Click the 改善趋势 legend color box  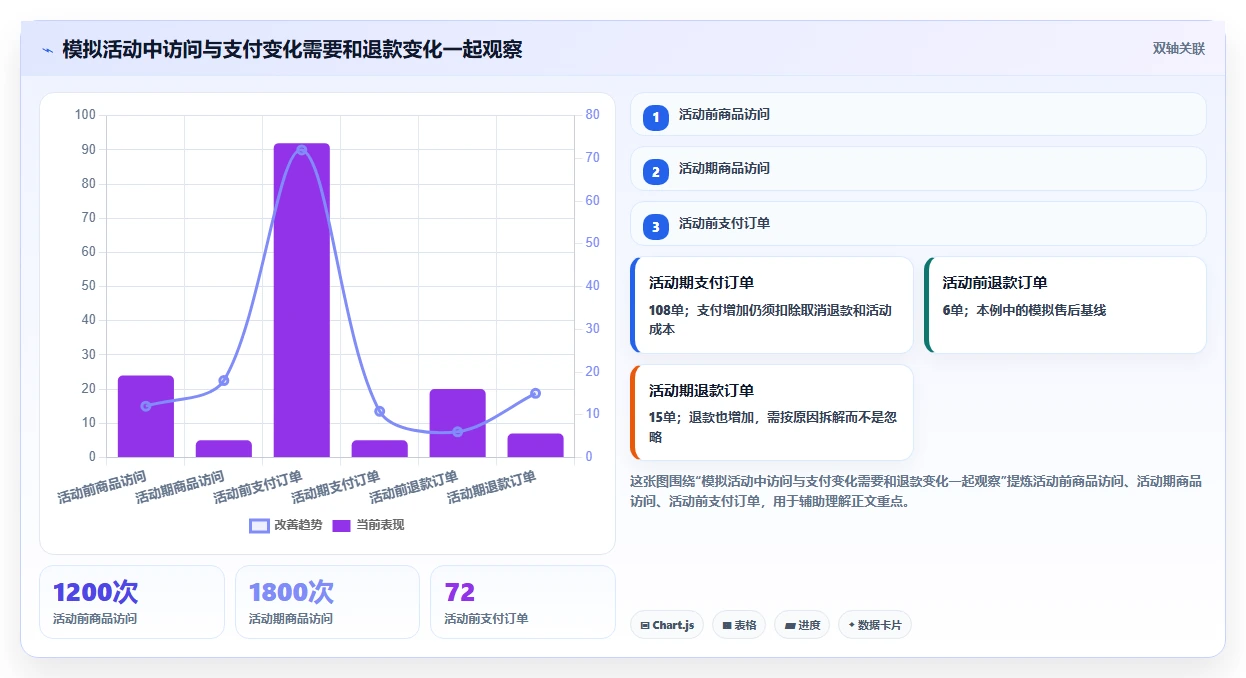(x=259, y=525)
